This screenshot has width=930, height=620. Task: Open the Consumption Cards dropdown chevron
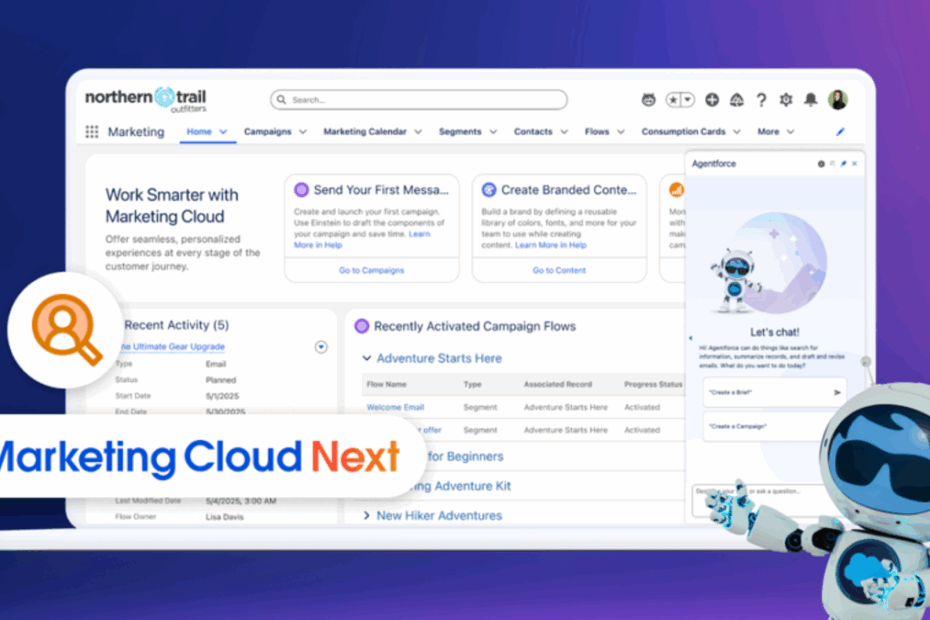click(737, 132)
